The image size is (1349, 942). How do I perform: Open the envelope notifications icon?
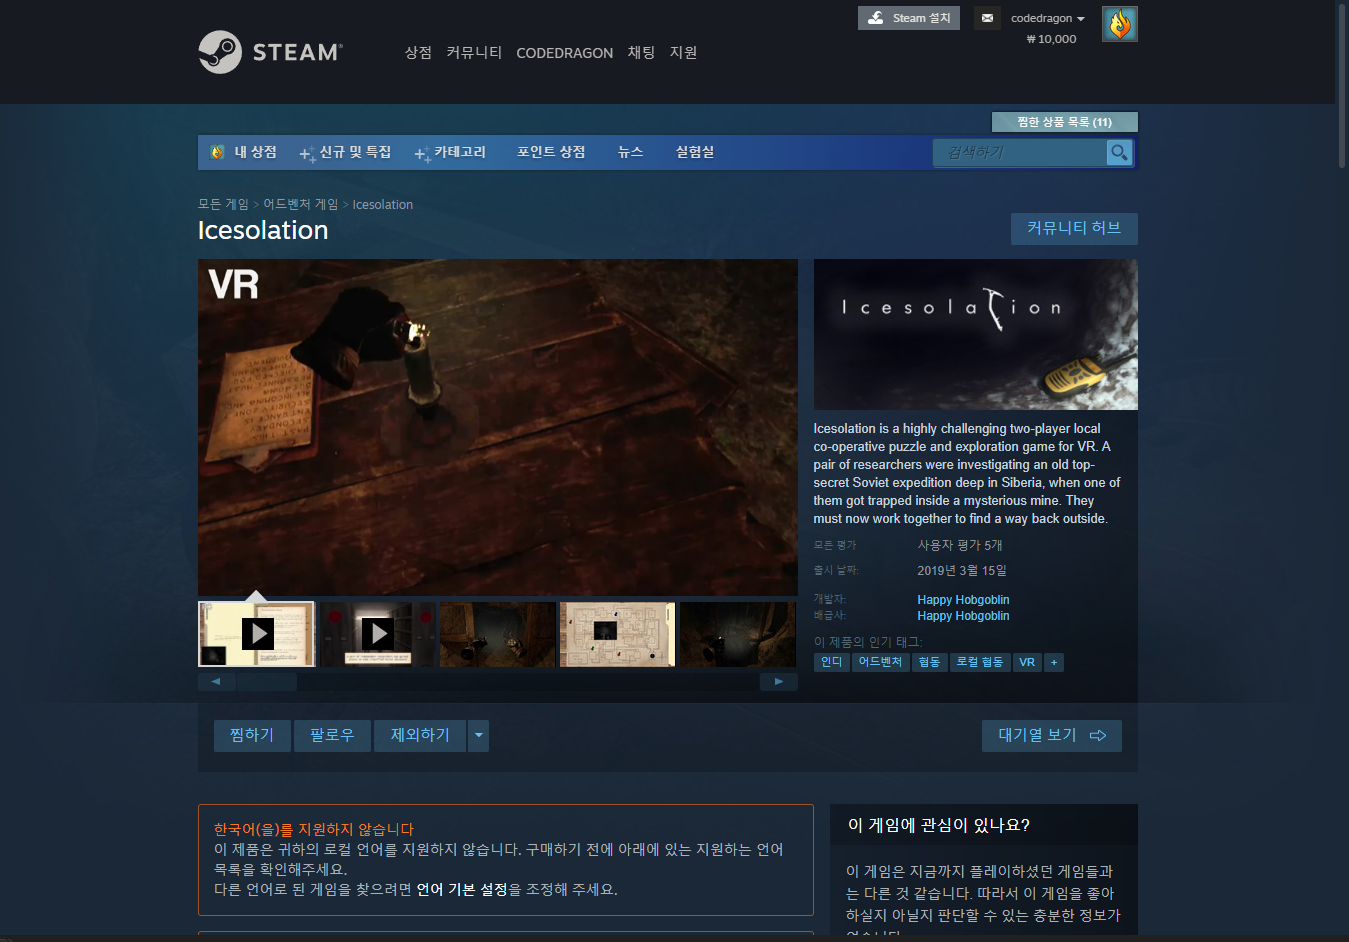click(x=987, y=18)
